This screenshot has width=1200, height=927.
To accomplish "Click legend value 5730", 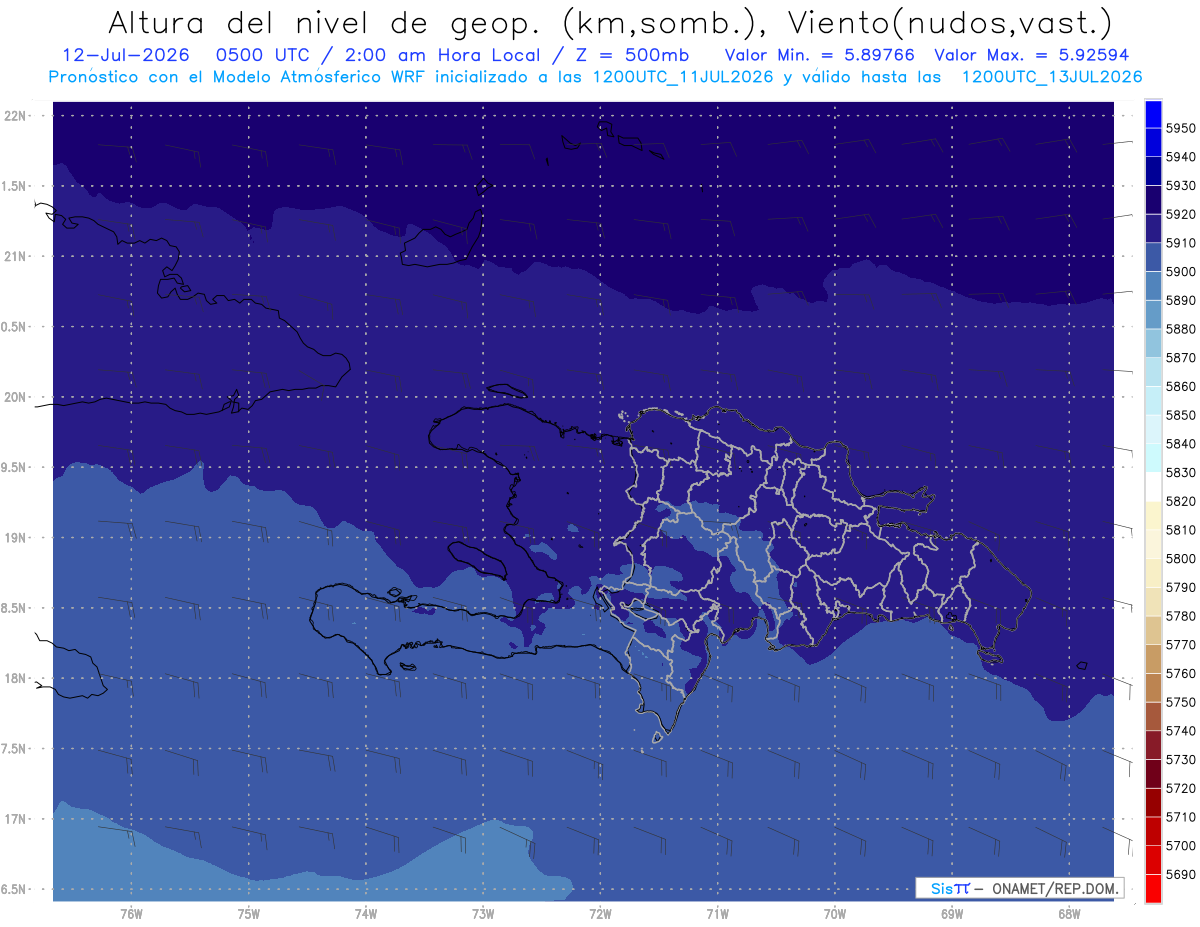I will coord(1180,759).
